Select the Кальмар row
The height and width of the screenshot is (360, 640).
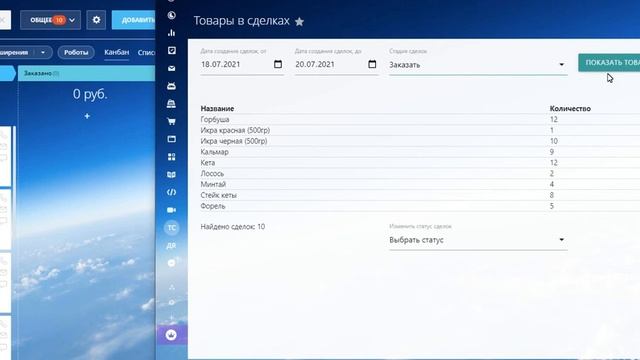click(420, 152)
